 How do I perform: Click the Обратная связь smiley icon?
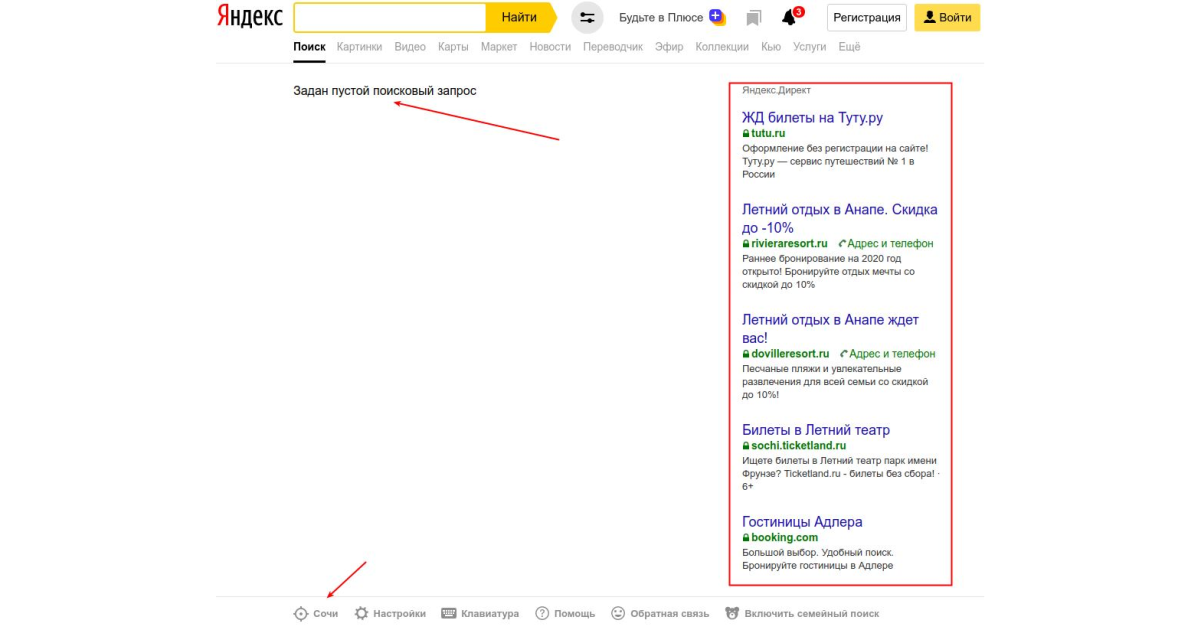click(x=618, y=613)
